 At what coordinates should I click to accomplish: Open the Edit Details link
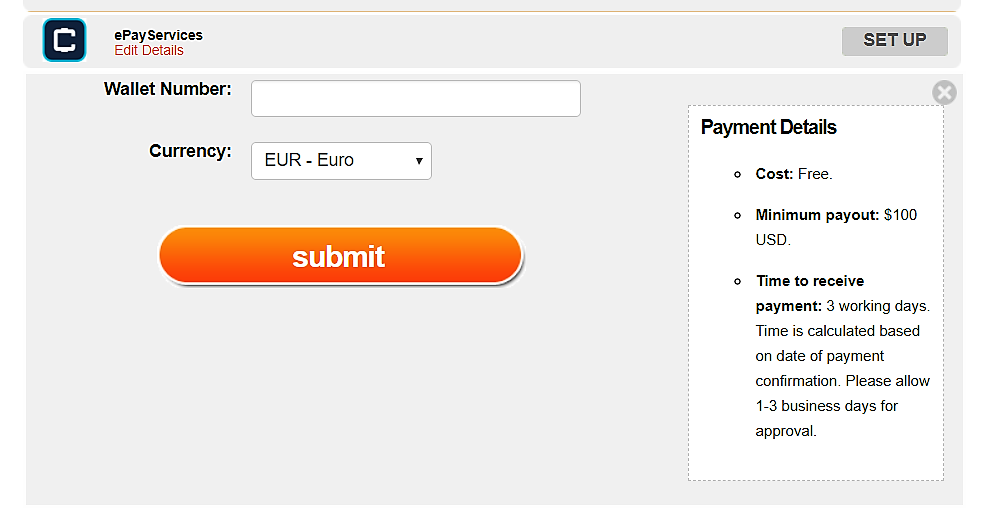pyautogui.click(x=149, y=51)
